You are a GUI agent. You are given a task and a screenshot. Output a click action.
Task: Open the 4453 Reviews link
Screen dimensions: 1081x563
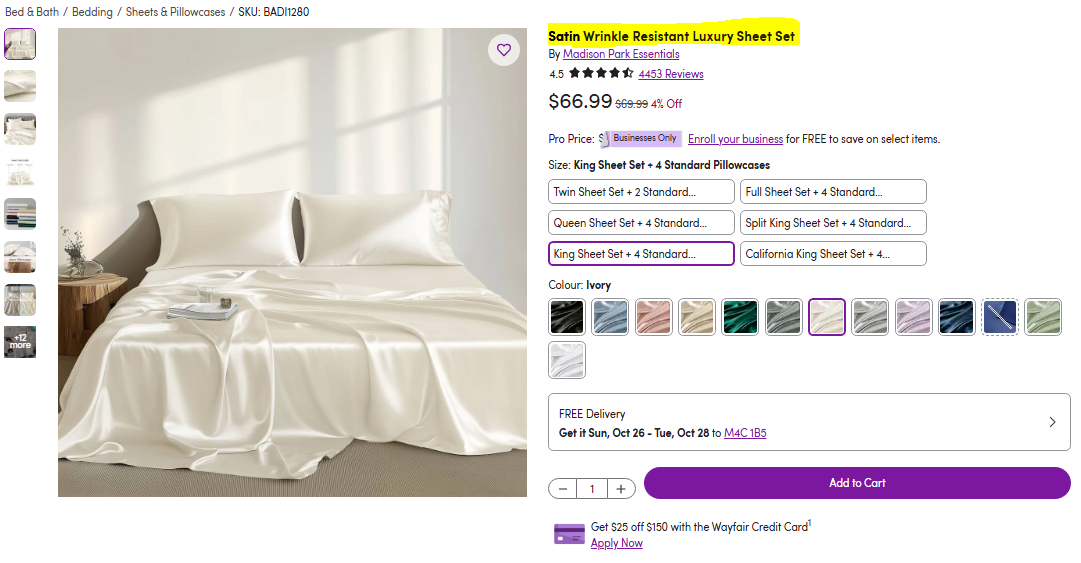[671, 74]
